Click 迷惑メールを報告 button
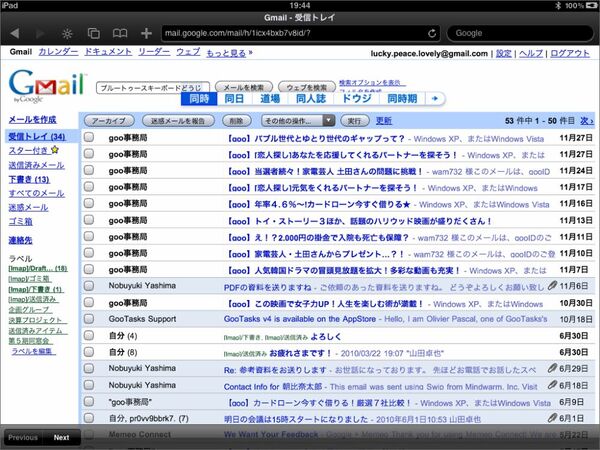The height and width of the screenshot is (450, 600). (178, 121)
